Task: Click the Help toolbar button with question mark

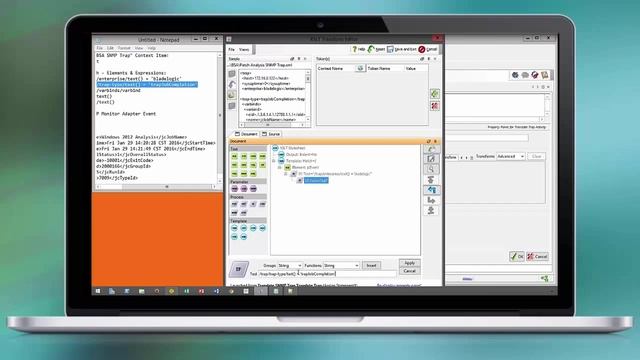Action: 359,49
